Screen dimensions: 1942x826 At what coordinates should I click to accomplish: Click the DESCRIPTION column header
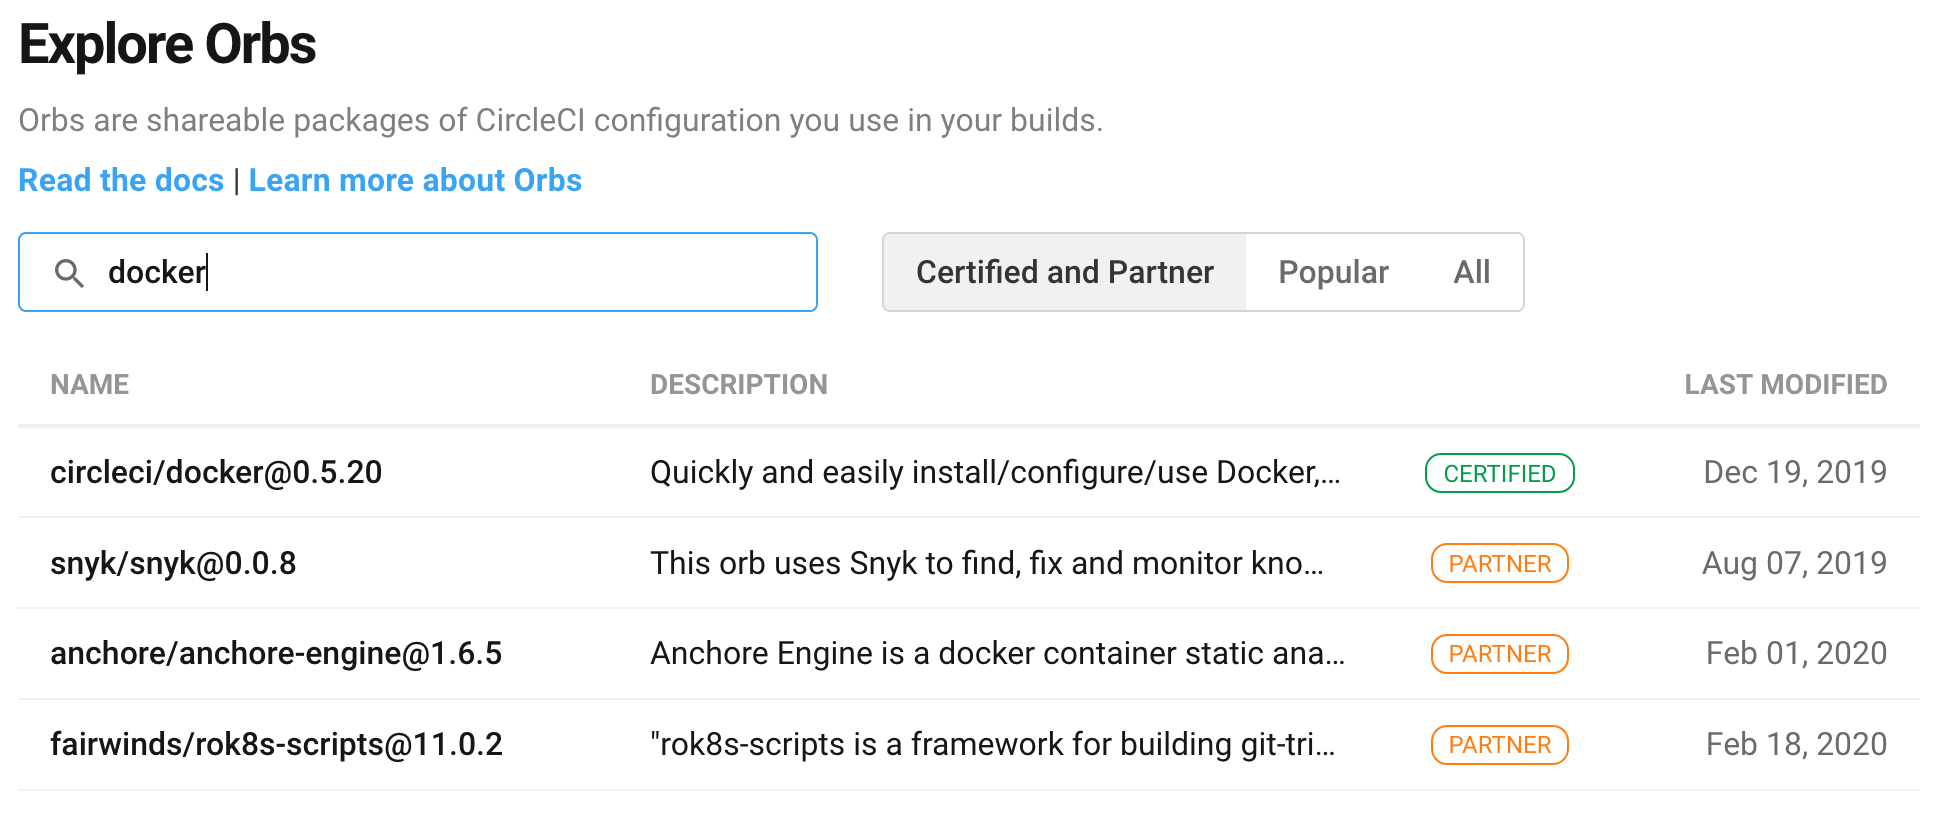[739, 385]
